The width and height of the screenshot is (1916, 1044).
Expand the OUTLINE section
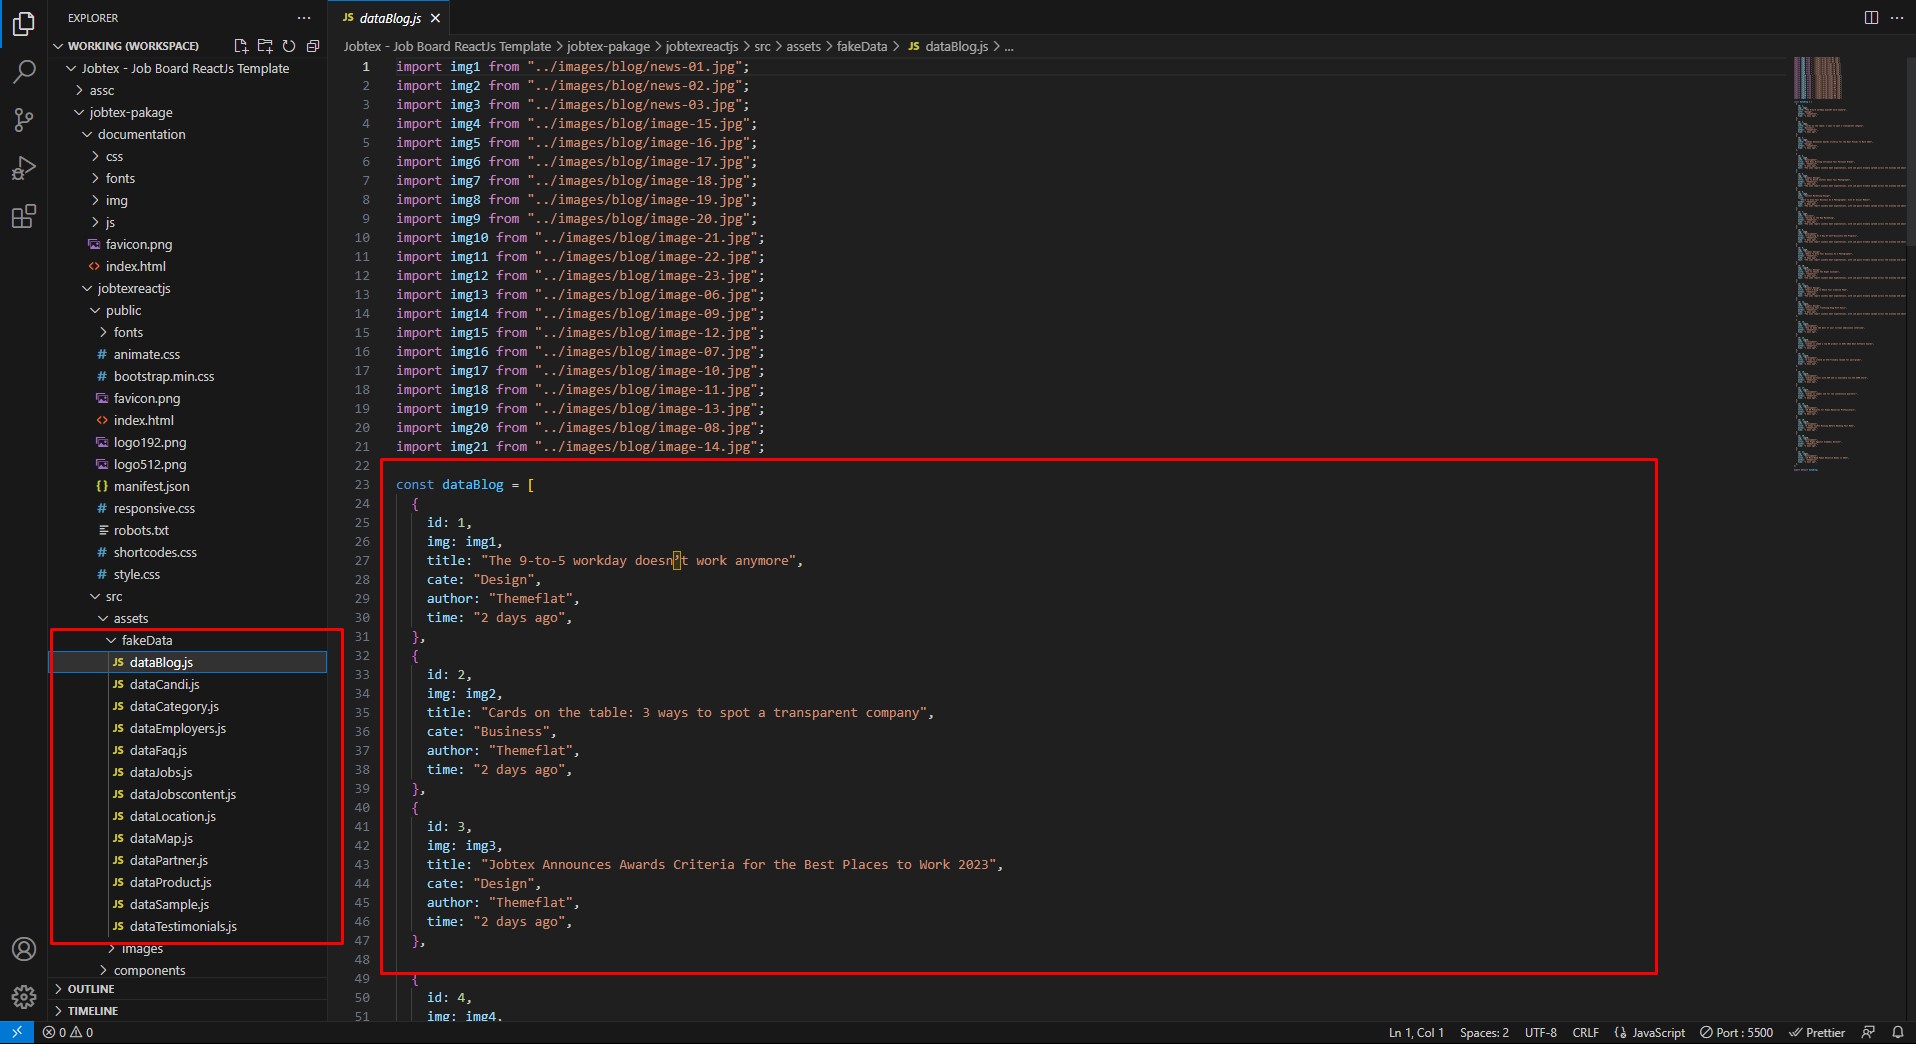coord(91,989)
